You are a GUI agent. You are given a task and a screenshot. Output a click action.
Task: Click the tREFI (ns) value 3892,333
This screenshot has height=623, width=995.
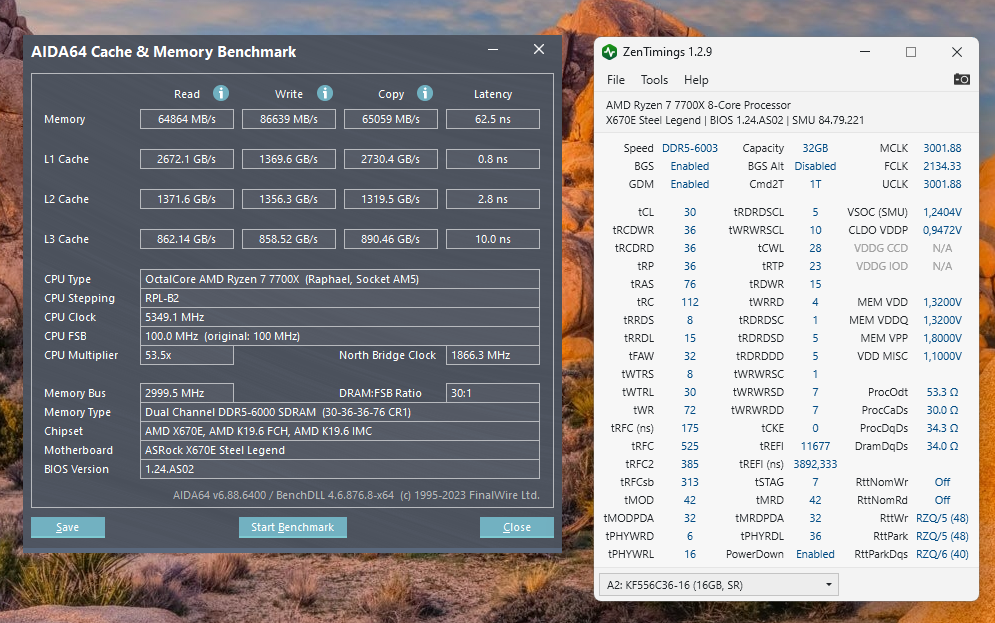[x=815, y=464]
